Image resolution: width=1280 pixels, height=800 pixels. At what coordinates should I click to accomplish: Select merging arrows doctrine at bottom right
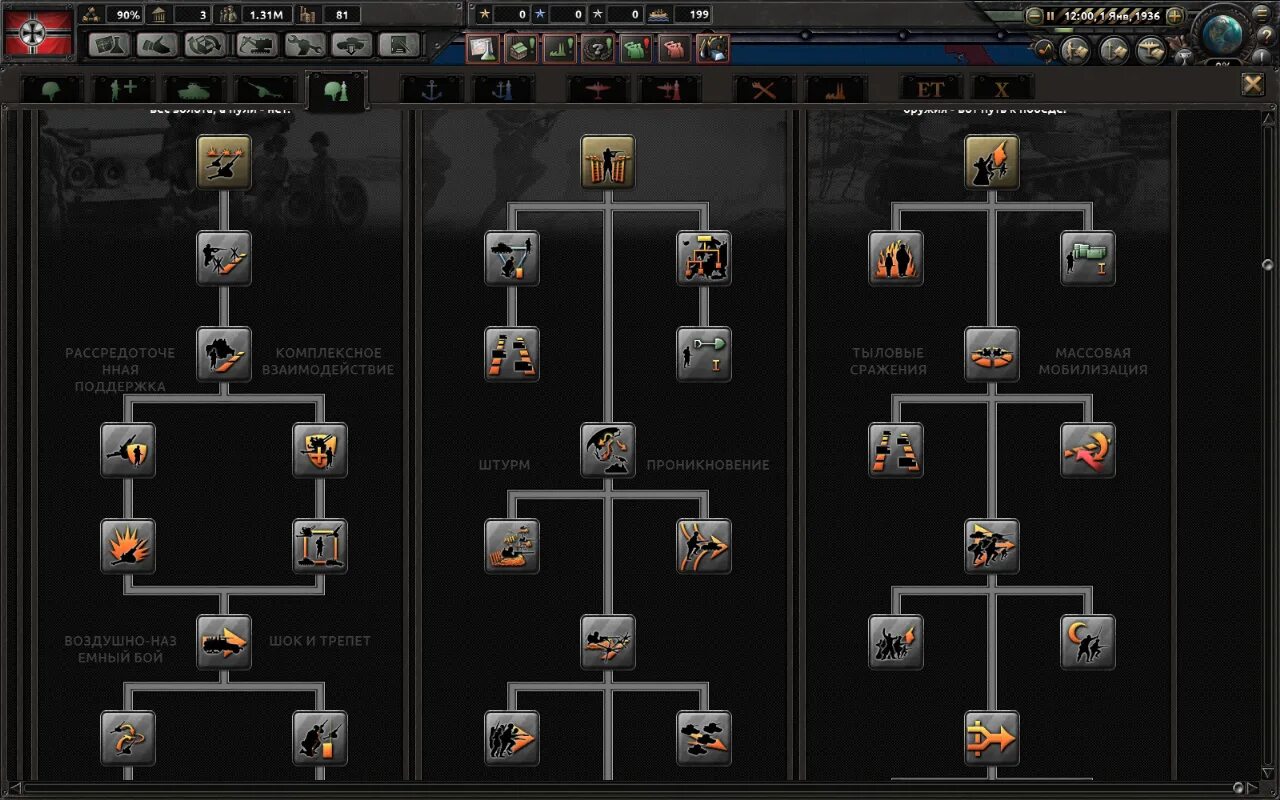click(992, 738)
